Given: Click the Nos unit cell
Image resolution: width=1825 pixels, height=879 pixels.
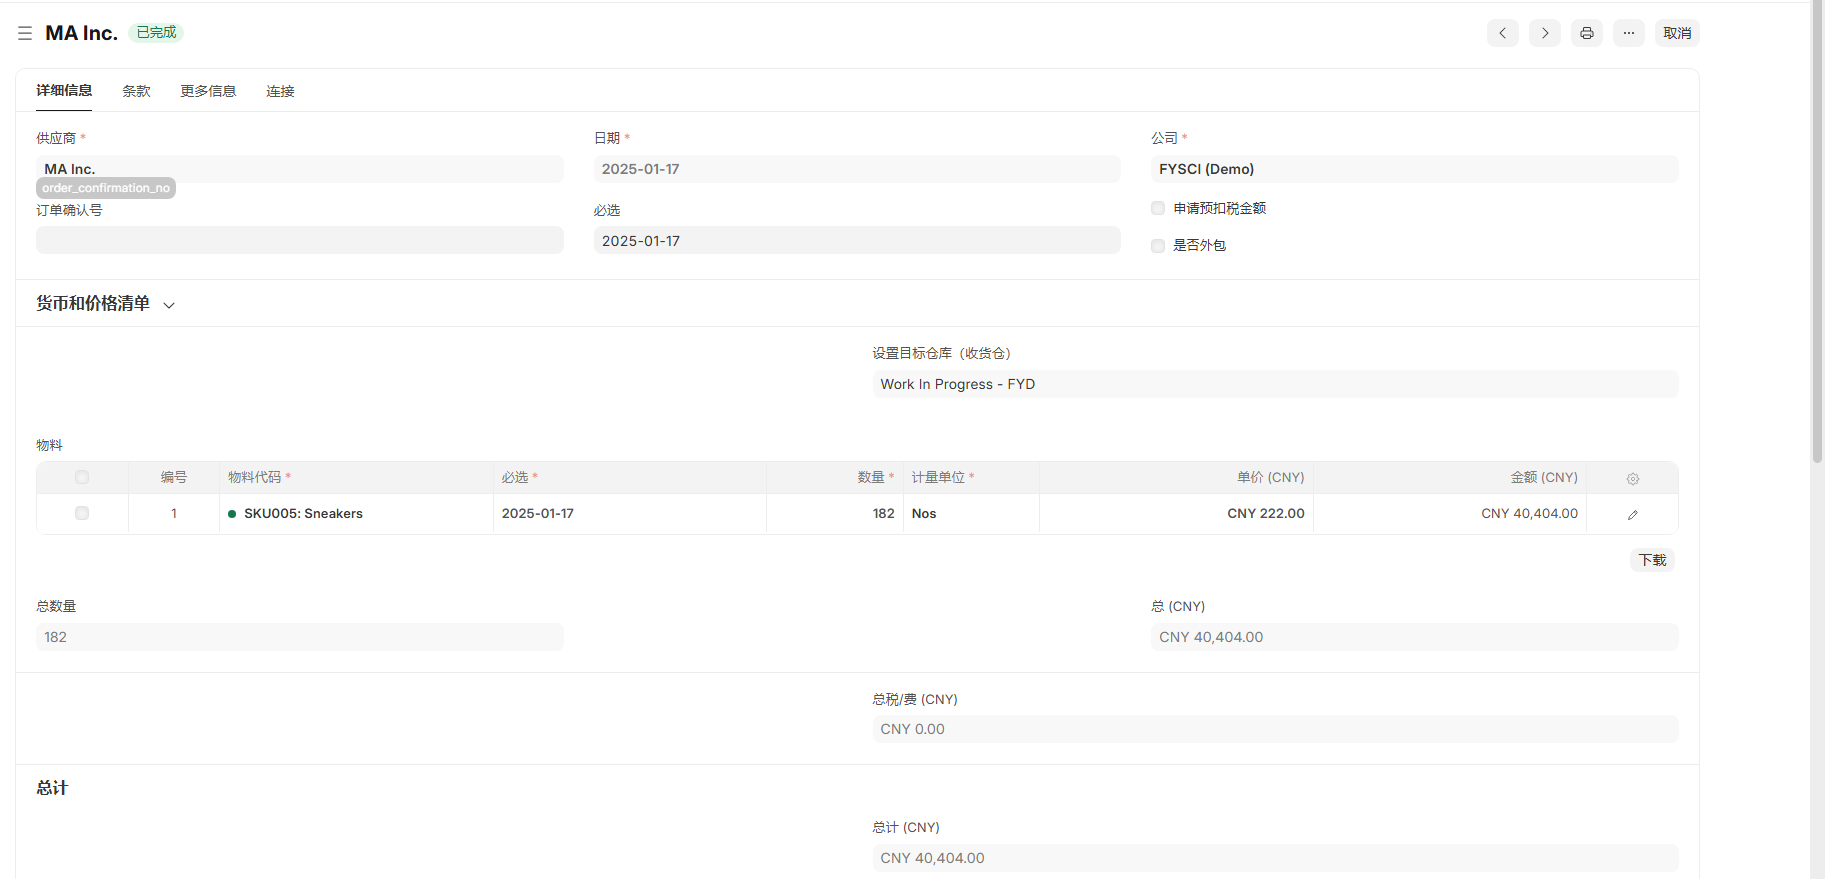Looking at the screenshot, I should tap(971, 513).
